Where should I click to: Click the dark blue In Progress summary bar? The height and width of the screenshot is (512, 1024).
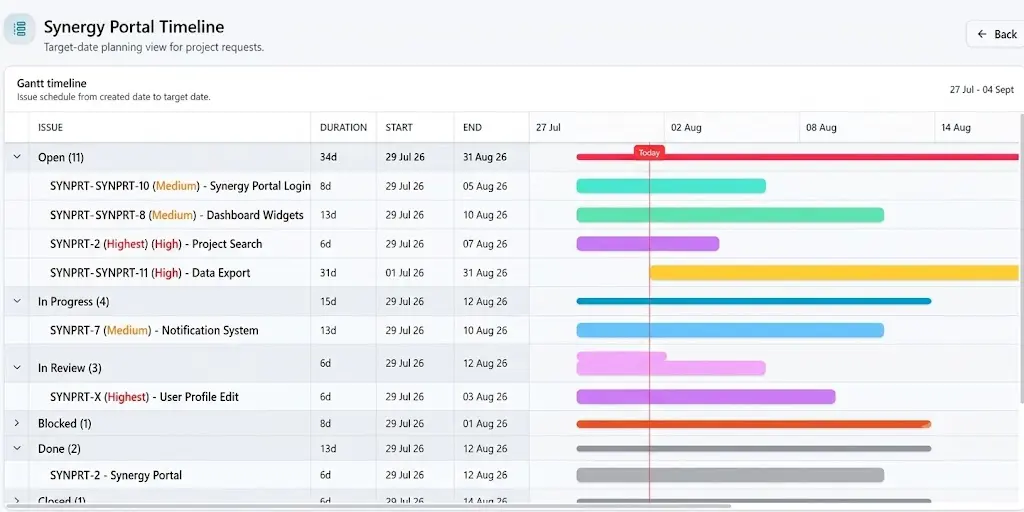[x=754, y=301]
